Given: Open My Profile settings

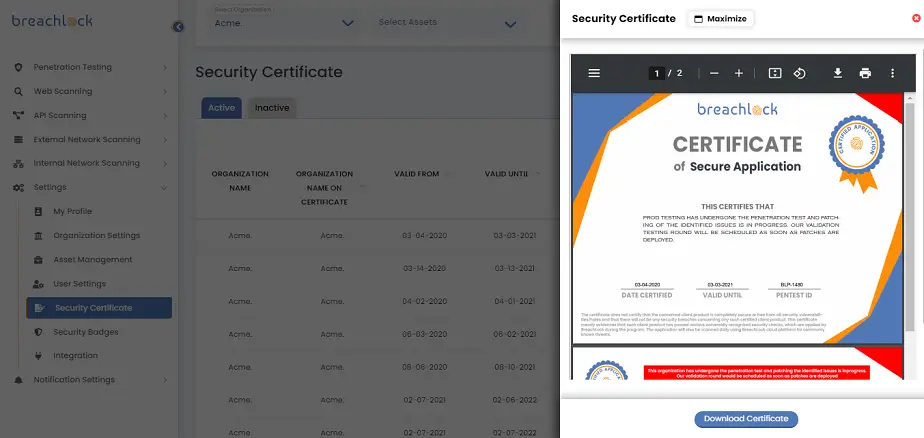Looking at the screenshot, I should point(72,211).
